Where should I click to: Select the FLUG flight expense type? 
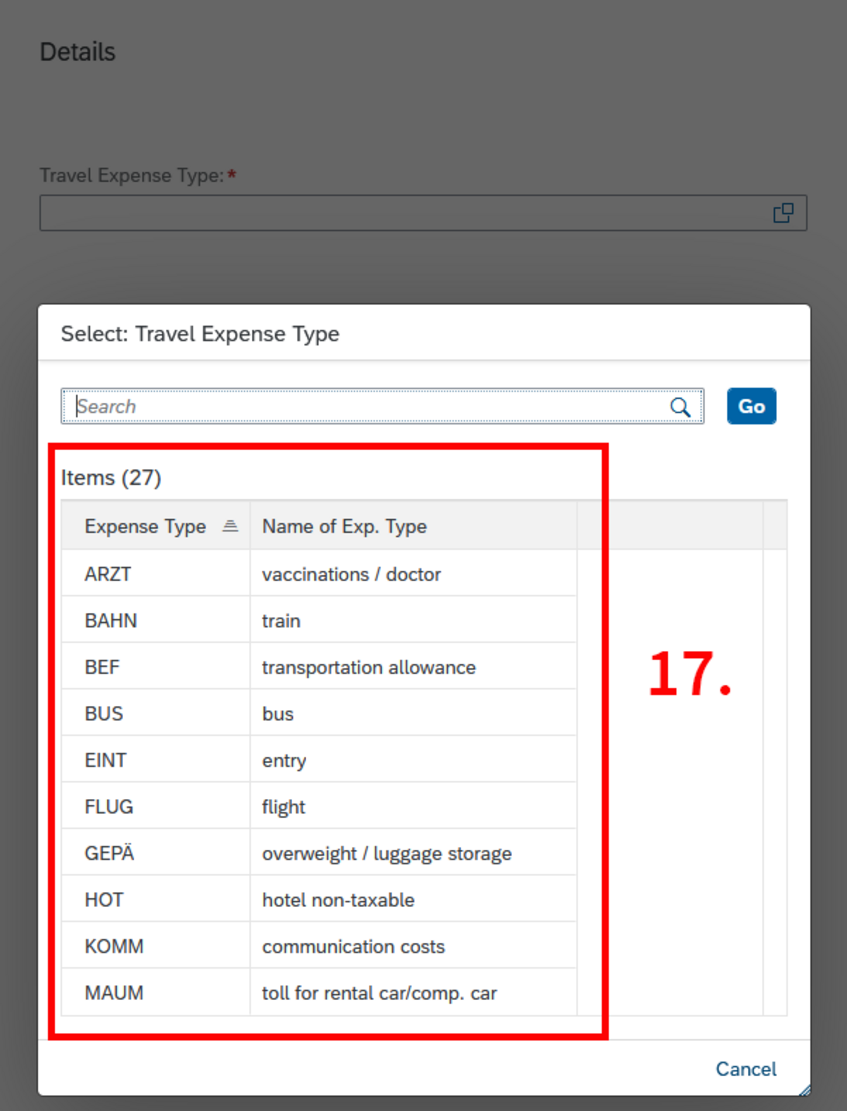tap(424, 806)
